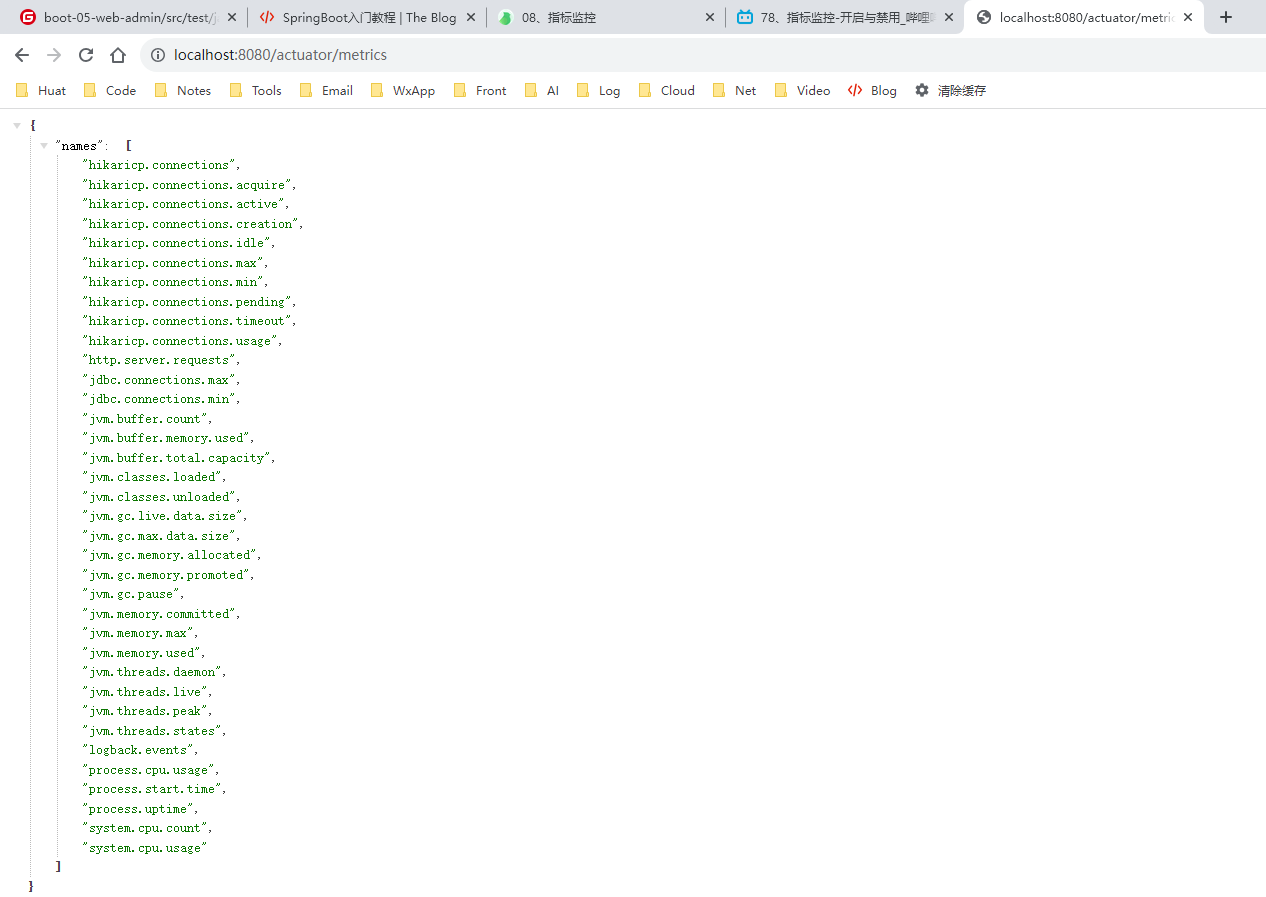Click the forward navigation arrow
The image size is (1266, 897).
click(54, 55)
